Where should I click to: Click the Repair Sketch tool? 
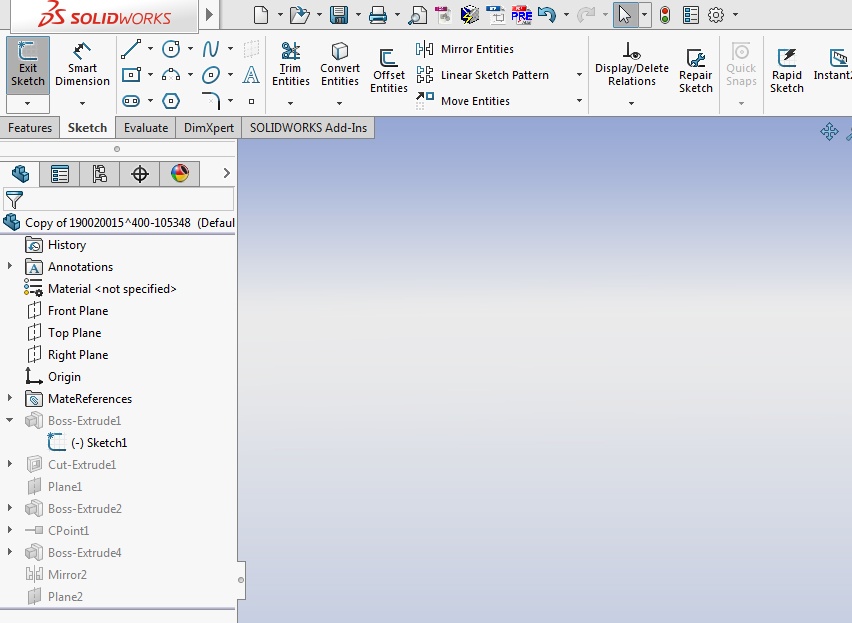[x=696, y=71]
